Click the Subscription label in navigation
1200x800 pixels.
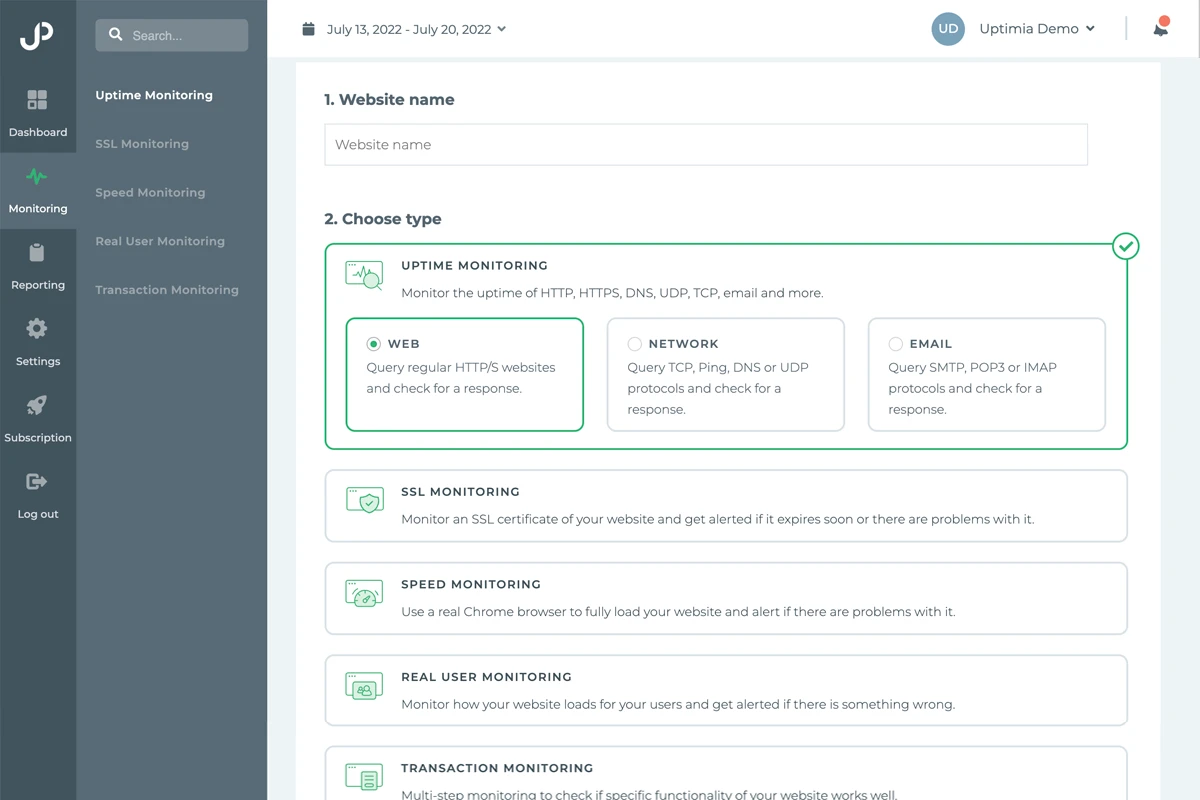tap(38, 438)
